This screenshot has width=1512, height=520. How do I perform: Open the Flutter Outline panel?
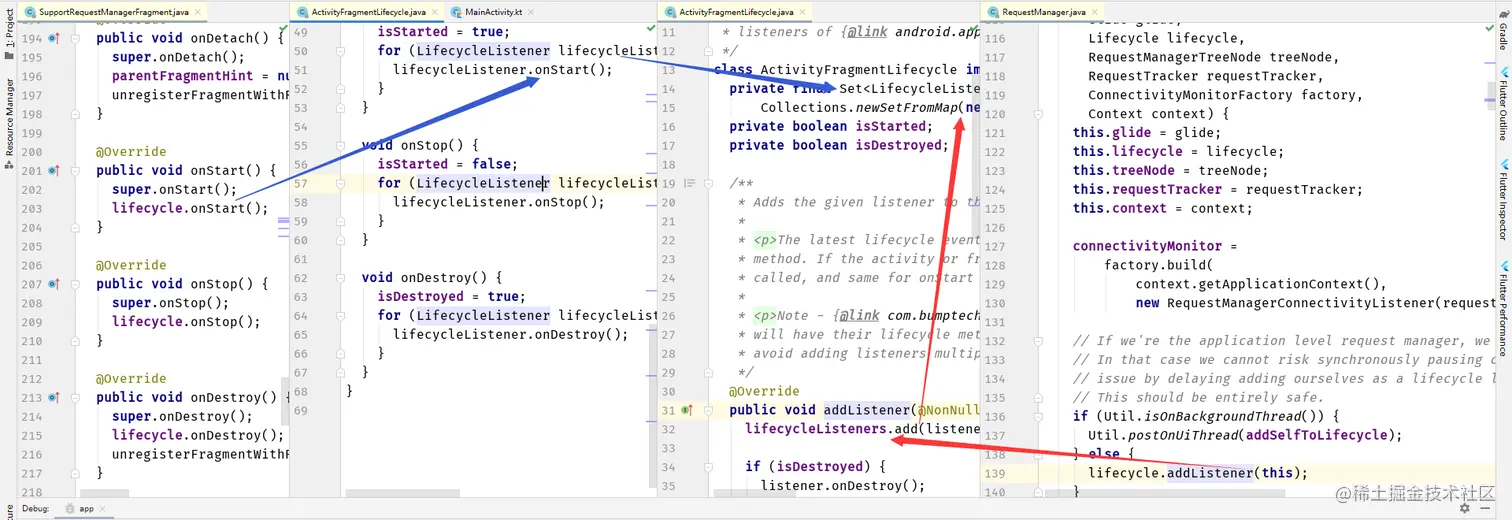(x=1503, y=105)
